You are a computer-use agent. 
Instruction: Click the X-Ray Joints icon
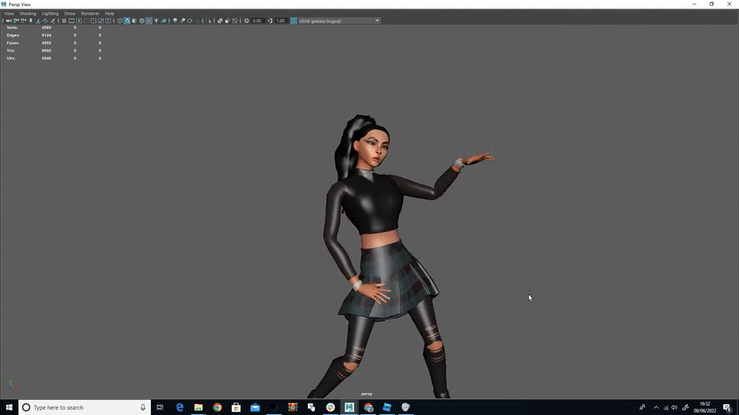(235, 21)
